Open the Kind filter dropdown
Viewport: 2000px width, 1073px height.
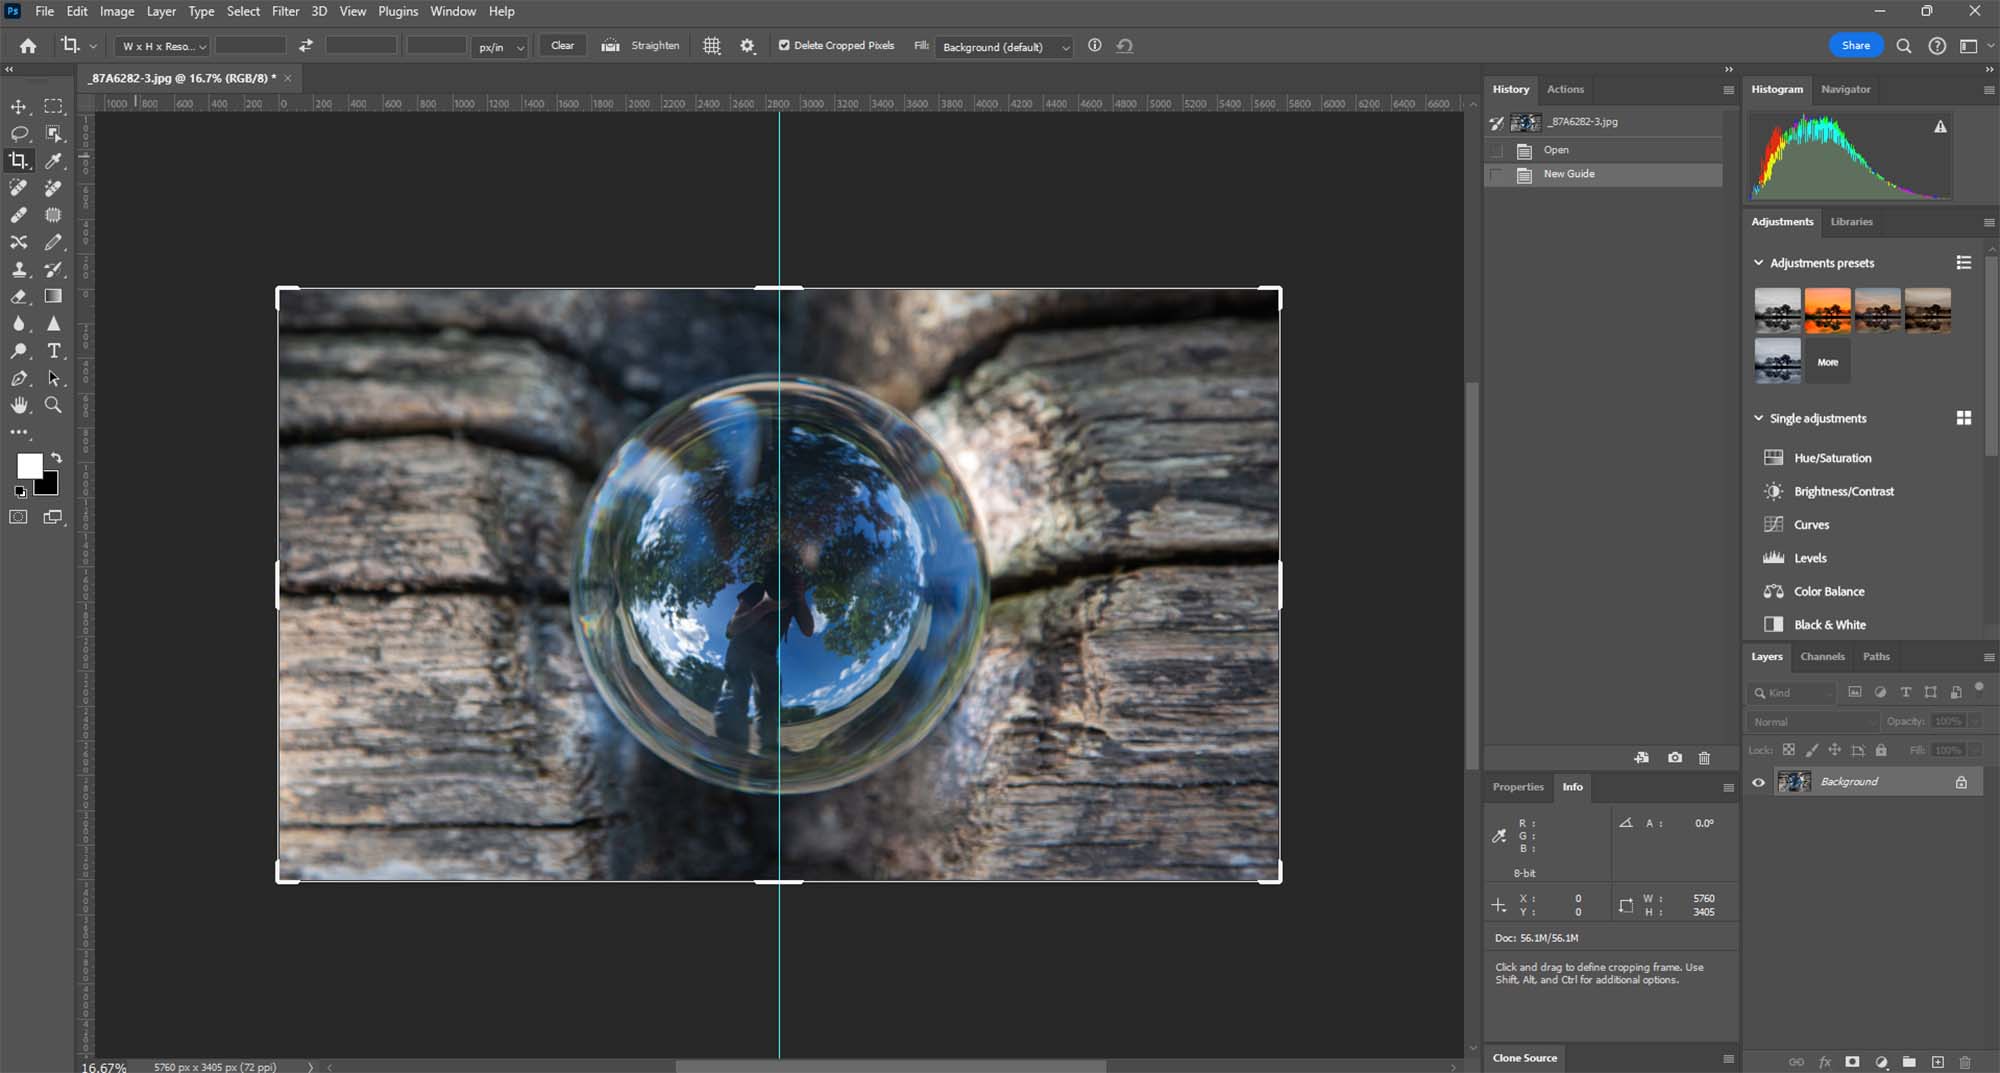[1792, 692]
